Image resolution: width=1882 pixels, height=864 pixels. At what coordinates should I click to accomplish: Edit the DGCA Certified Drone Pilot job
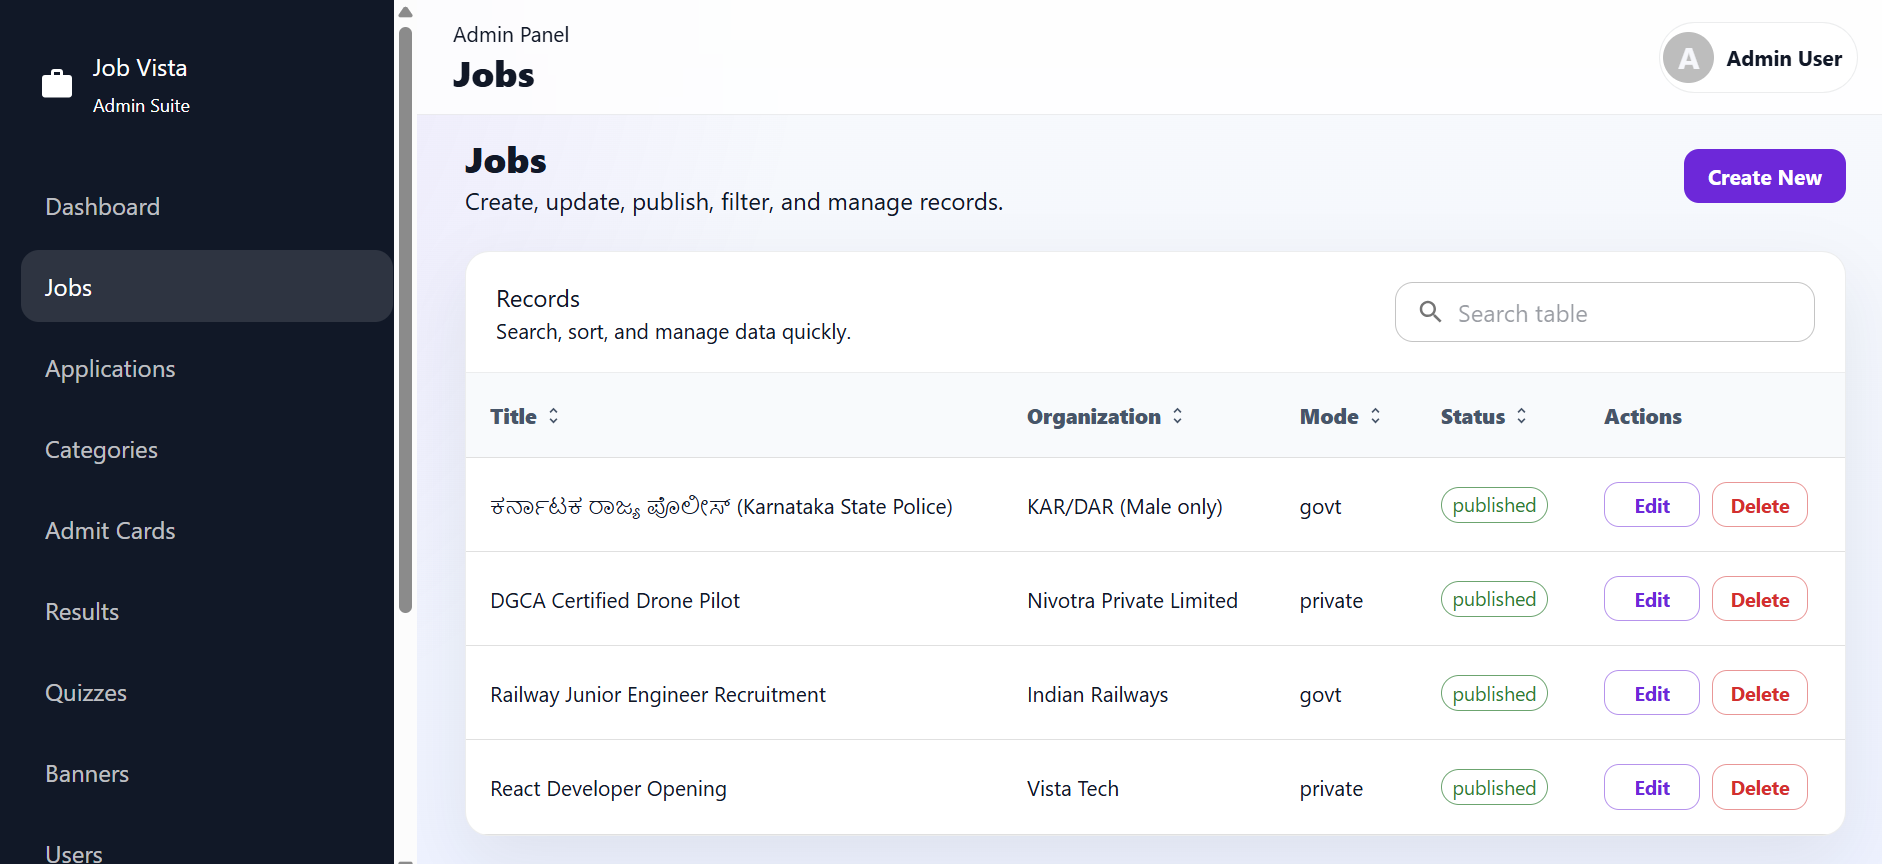1651,599
